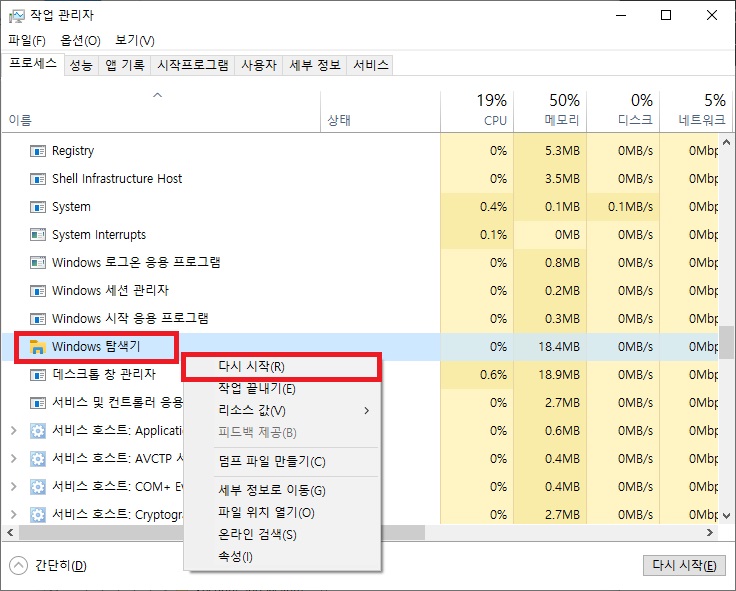Open the 옵션(O) menu

tap(80, 41)
